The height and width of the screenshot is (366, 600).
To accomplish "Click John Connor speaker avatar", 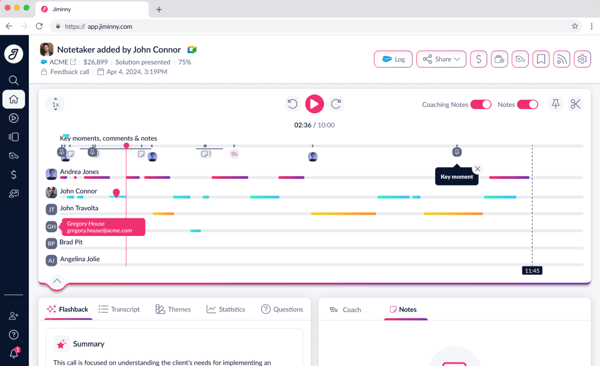I will [x=51, y=192].
